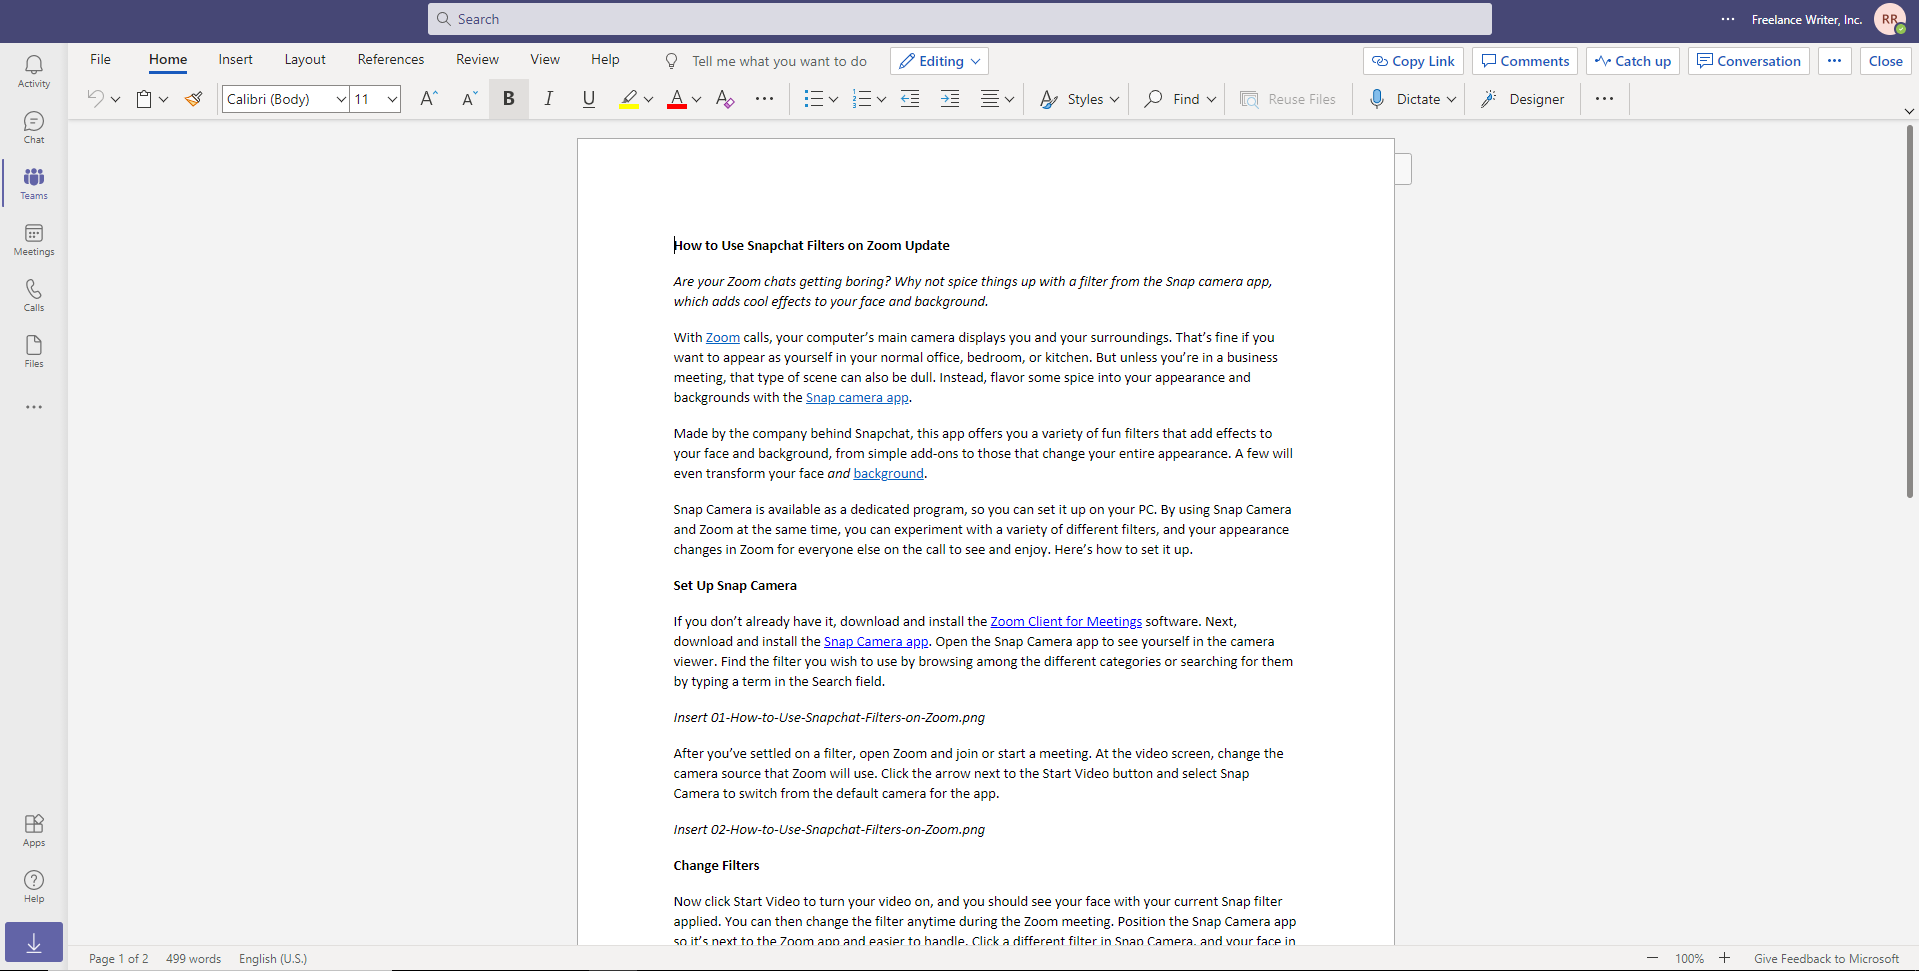Expand the Find dropdown arrow
Image resolution: width=1919 pixels, height=971 pixels.
pyautogui.click(x=1211, y=99)
